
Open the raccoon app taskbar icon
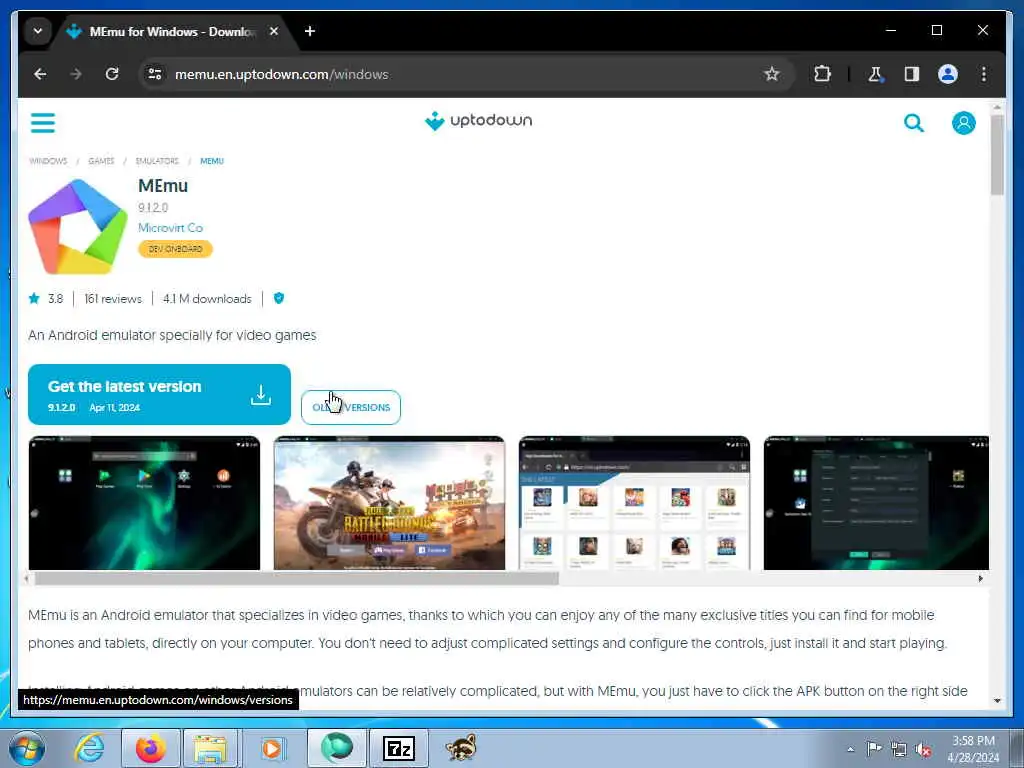click(x=460, y=748)
